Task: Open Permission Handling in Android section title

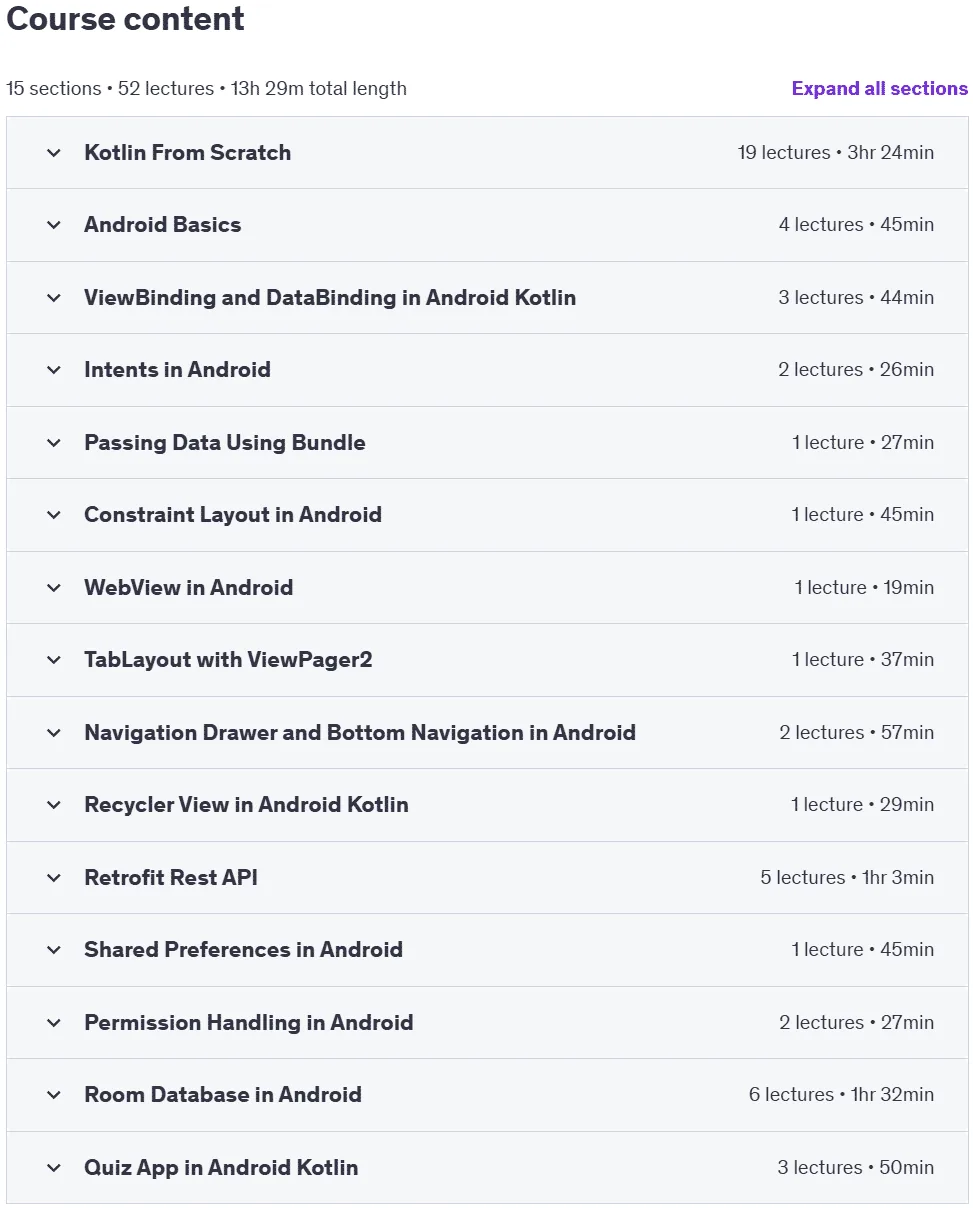Action: coord(248,1022)
